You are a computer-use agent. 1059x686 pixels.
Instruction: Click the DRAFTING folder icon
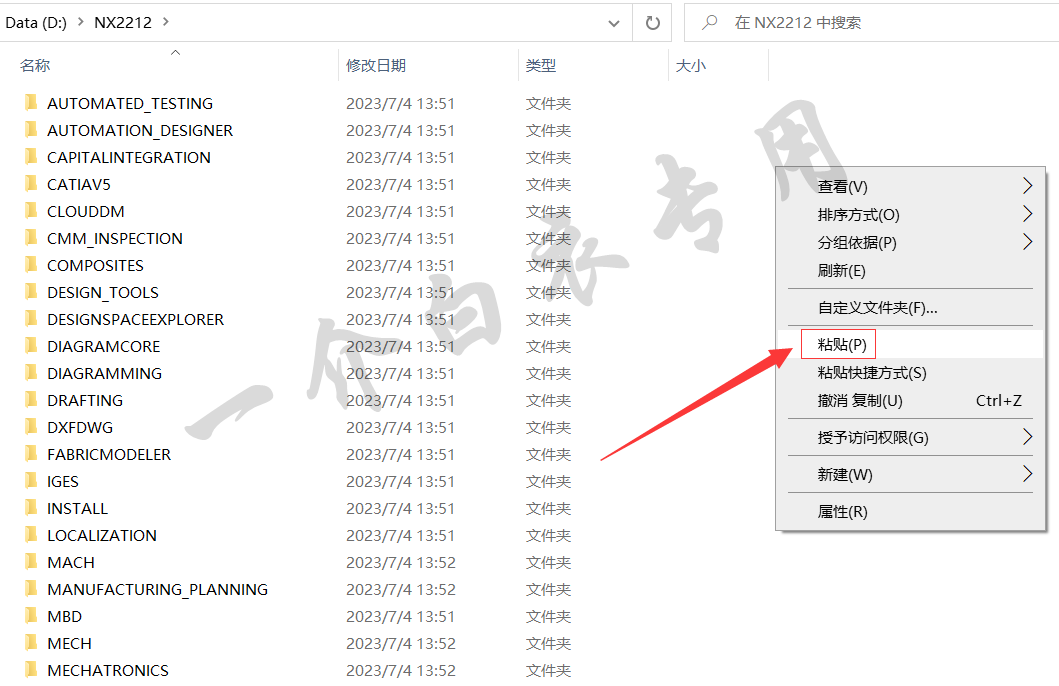(x=30, y=400)
